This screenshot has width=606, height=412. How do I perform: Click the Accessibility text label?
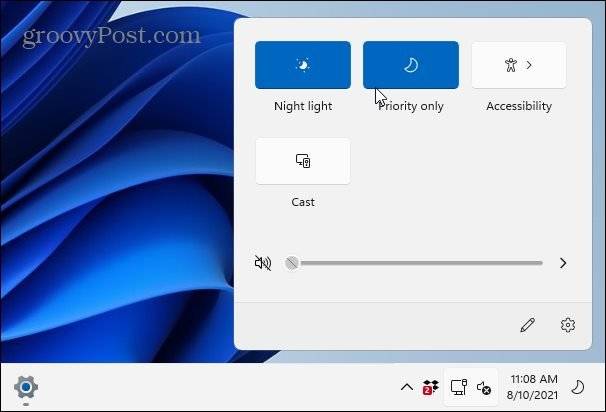518,106
